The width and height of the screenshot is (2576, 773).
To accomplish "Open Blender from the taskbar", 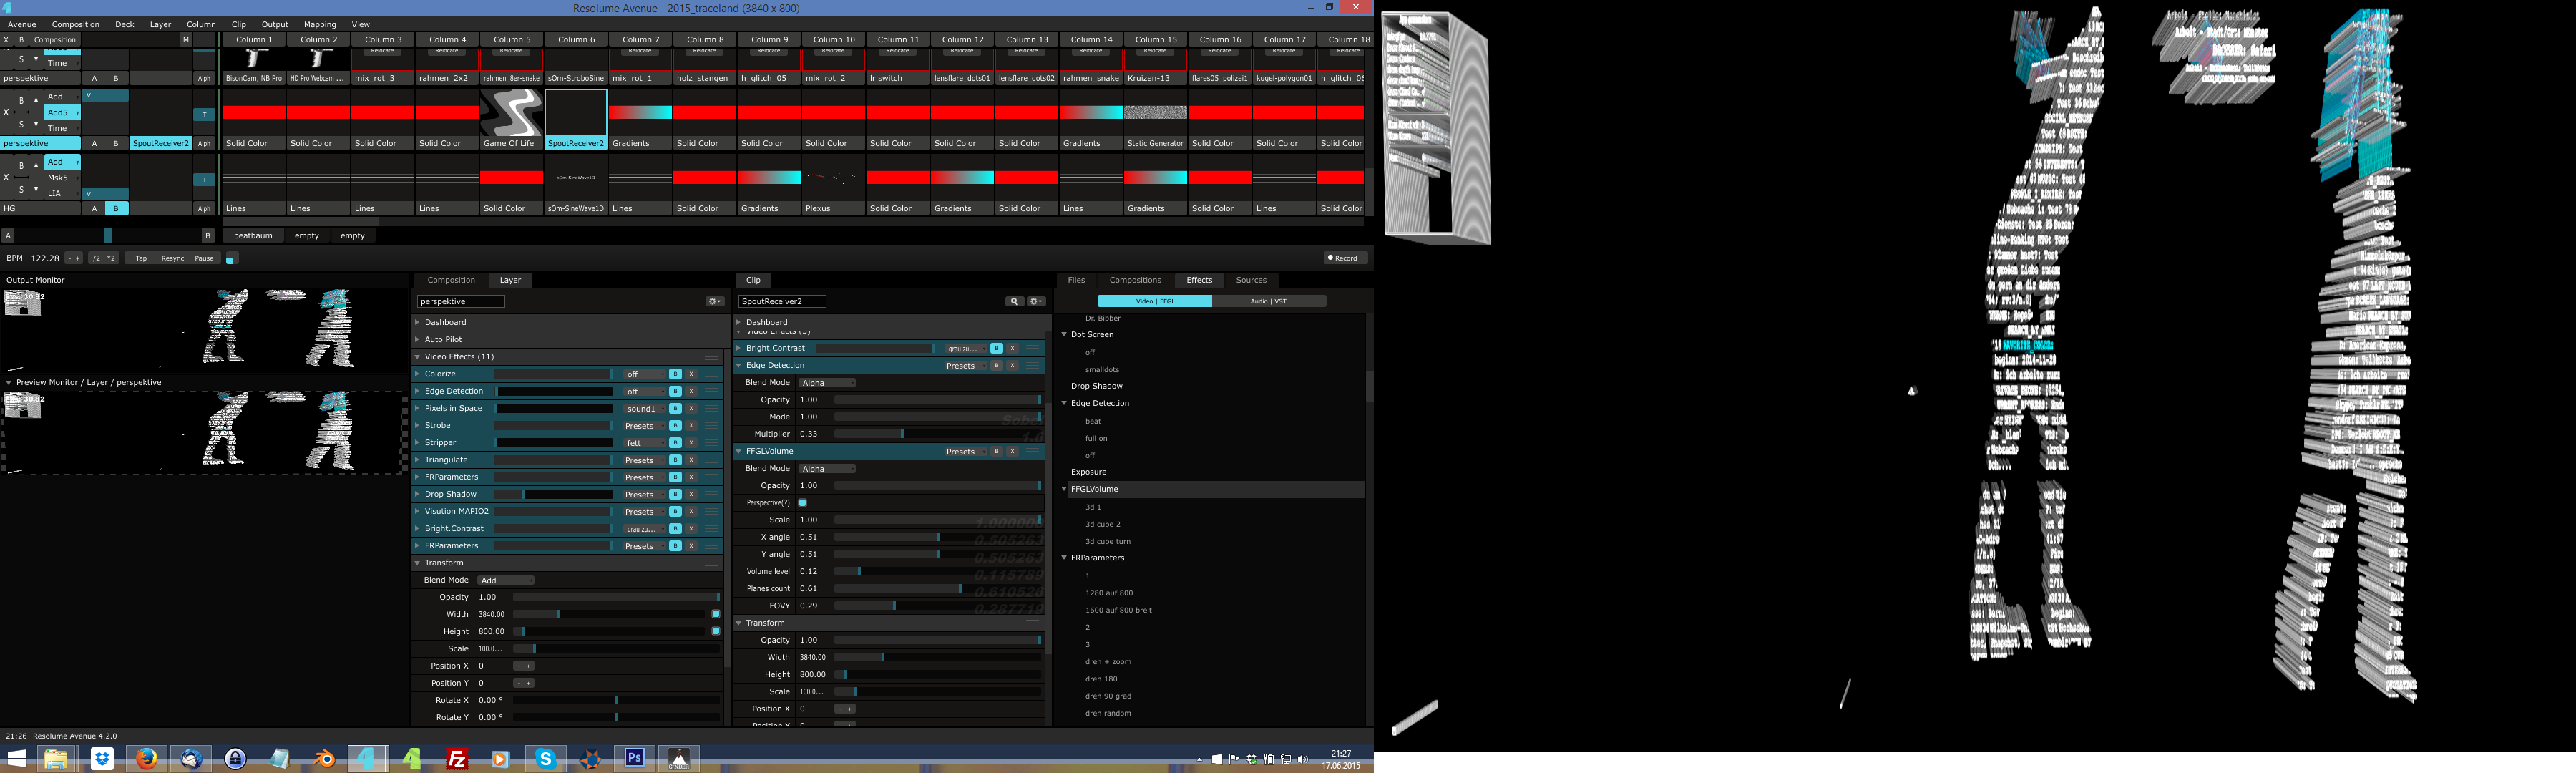I will click(324, 759).
